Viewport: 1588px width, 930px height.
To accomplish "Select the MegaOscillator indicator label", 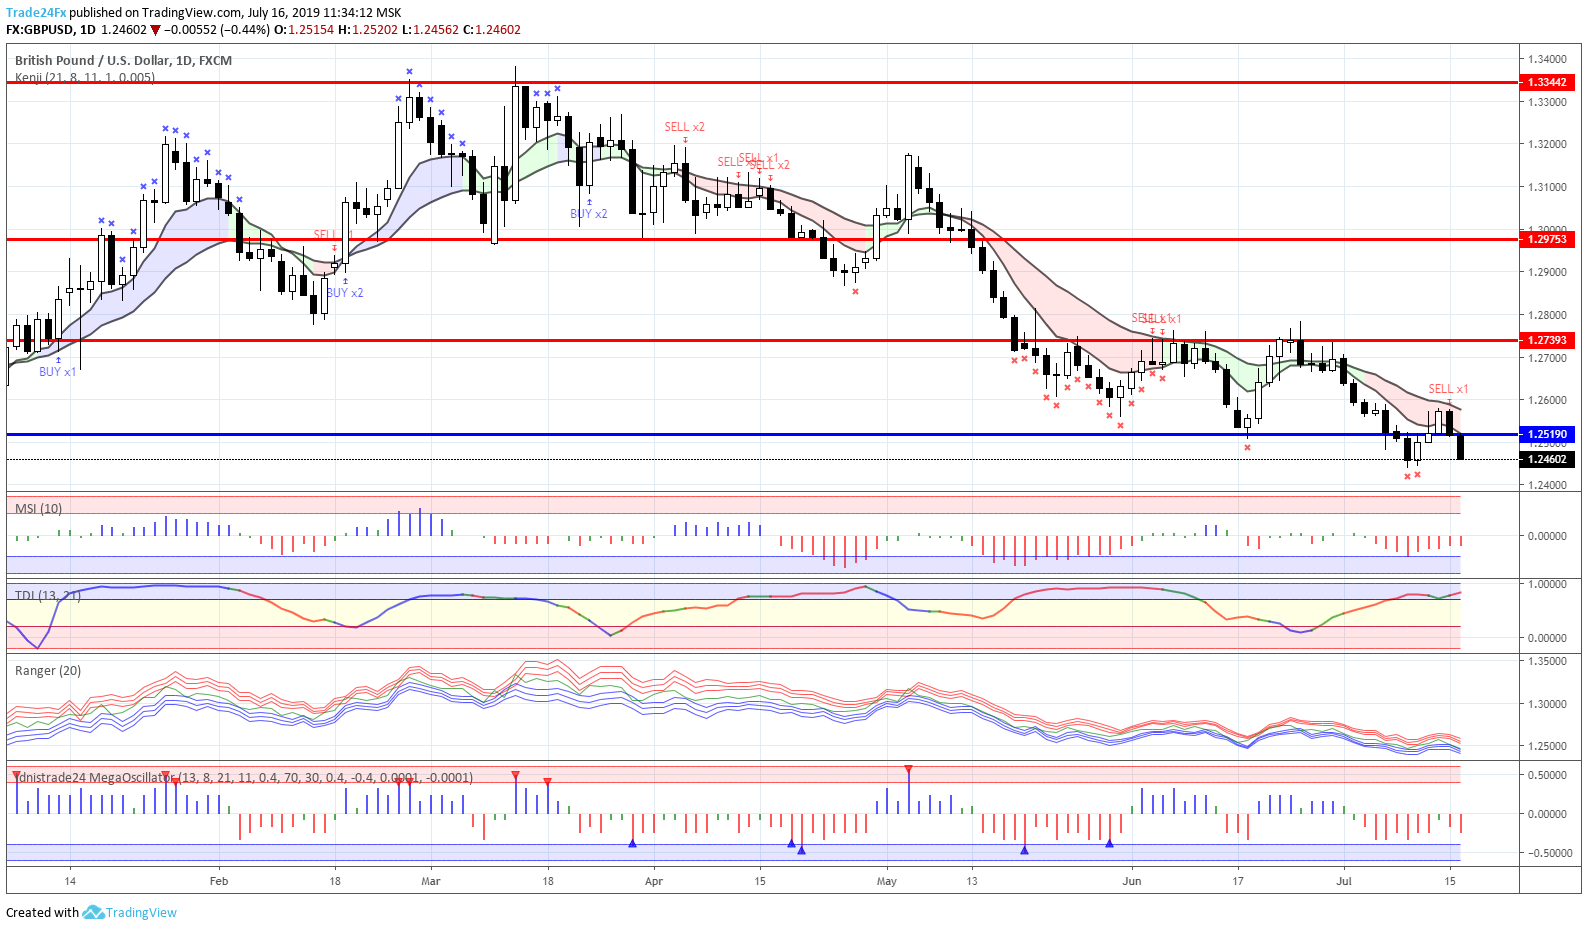I will pyautogui.click(x=244, y=777).
